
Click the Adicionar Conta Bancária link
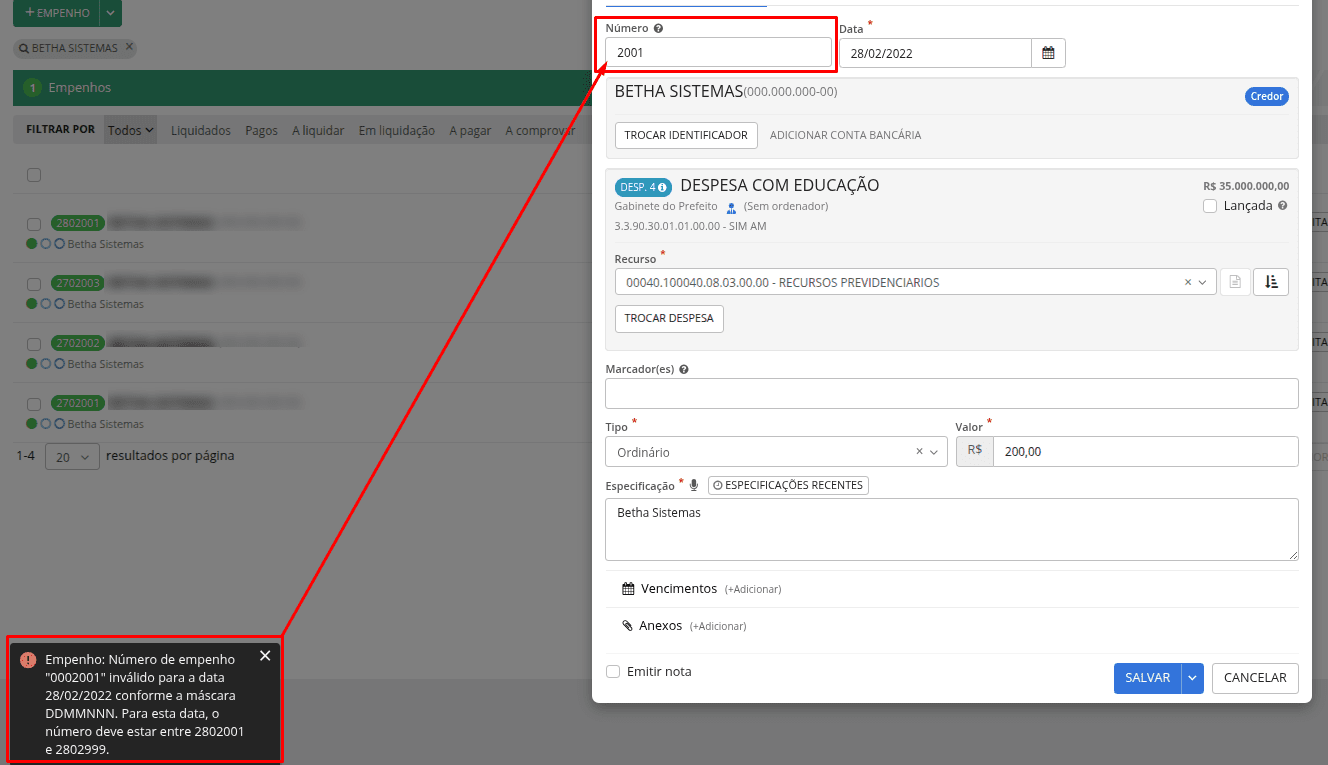click(x=845, y=135)
